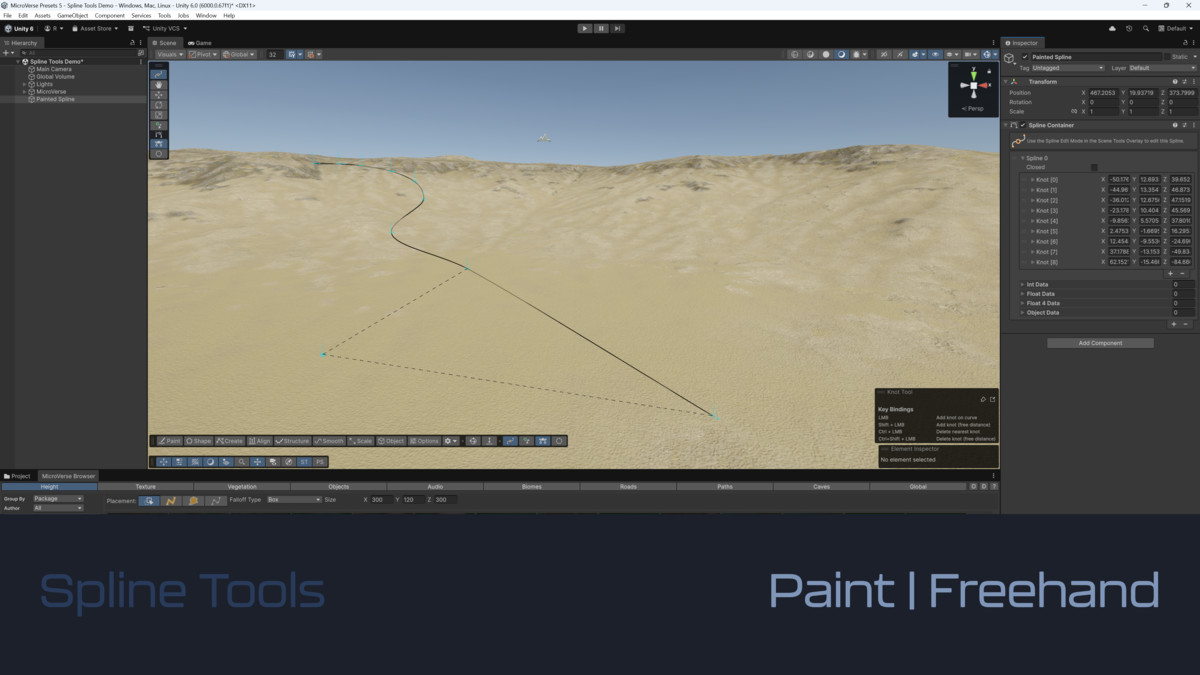This screenshot has width=1200, height=675.
Task: Select the Structure tool in spline toolbar
Action: (293, 441)
